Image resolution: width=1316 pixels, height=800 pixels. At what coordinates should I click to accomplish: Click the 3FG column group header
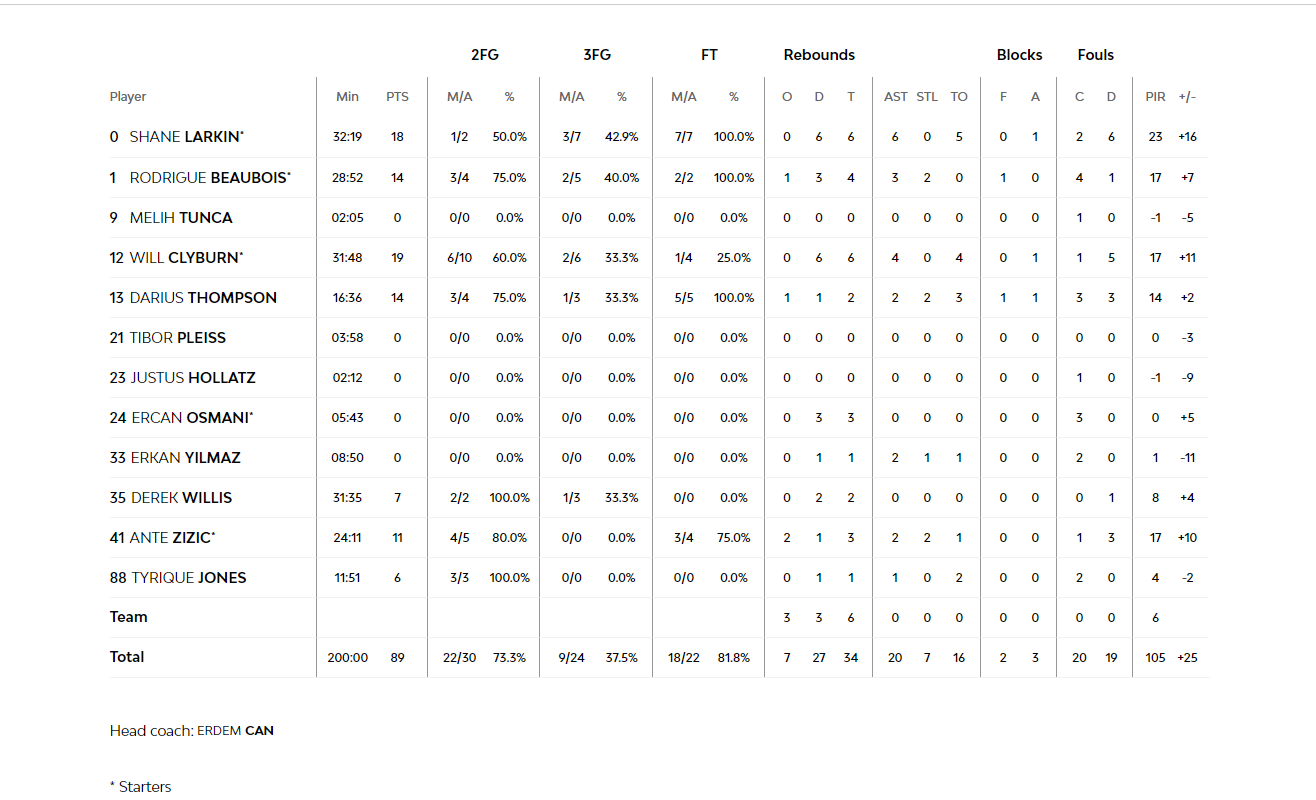pos(596,55)
